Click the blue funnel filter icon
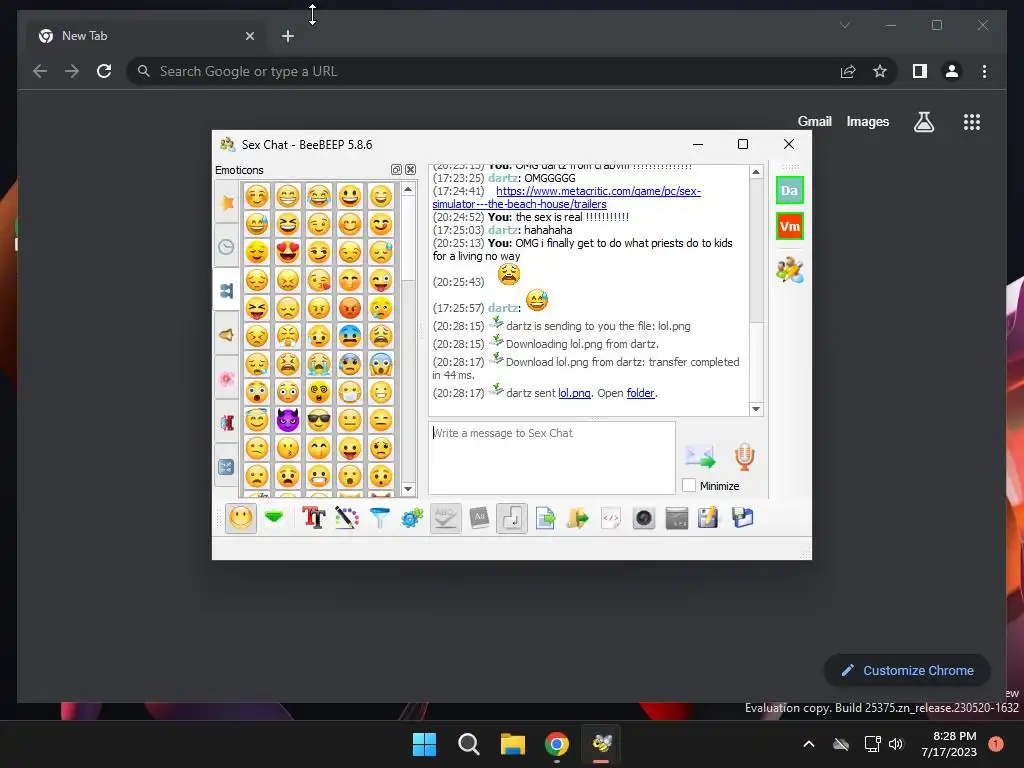 click(x=379, y=519)
